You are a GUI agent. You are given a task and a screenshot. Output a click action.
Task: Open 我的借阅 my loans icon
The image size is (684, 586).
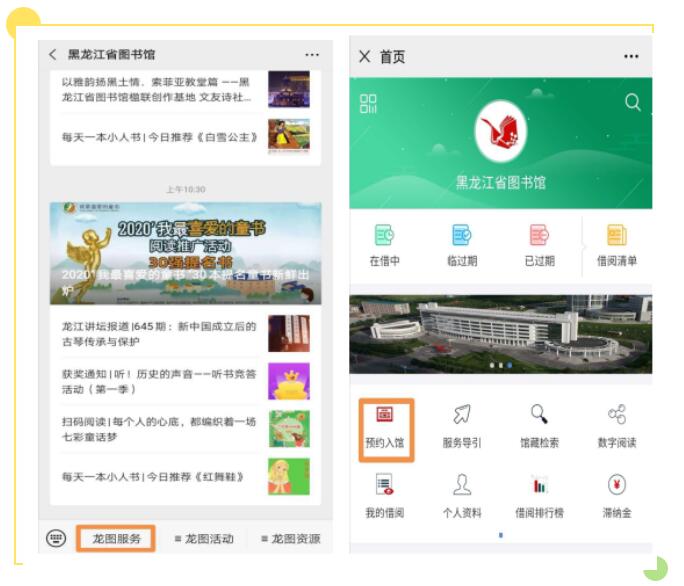[384, 495]
